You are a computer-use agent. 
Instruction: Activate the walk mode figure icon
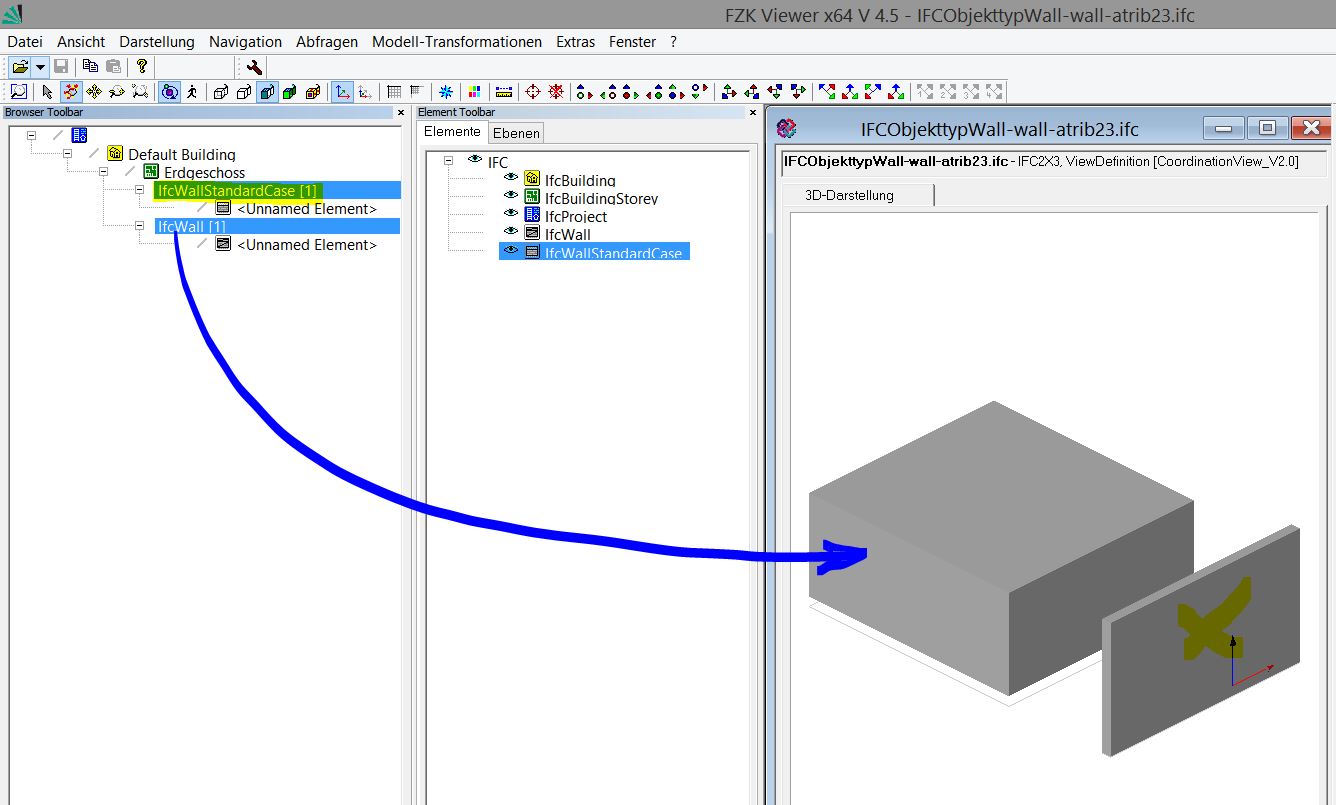point(191,92)
